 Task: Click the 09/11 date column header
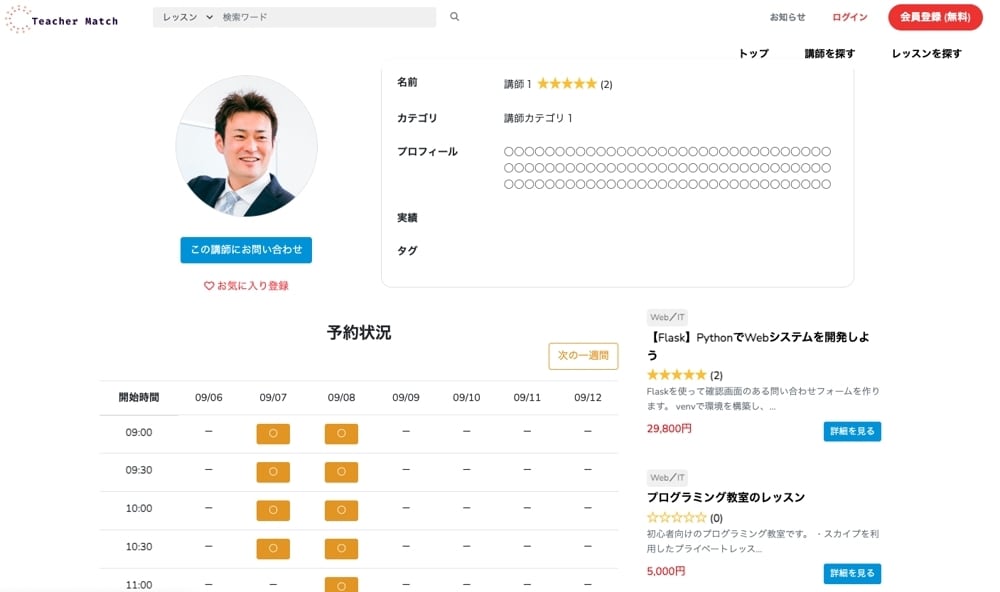[527, 397]
